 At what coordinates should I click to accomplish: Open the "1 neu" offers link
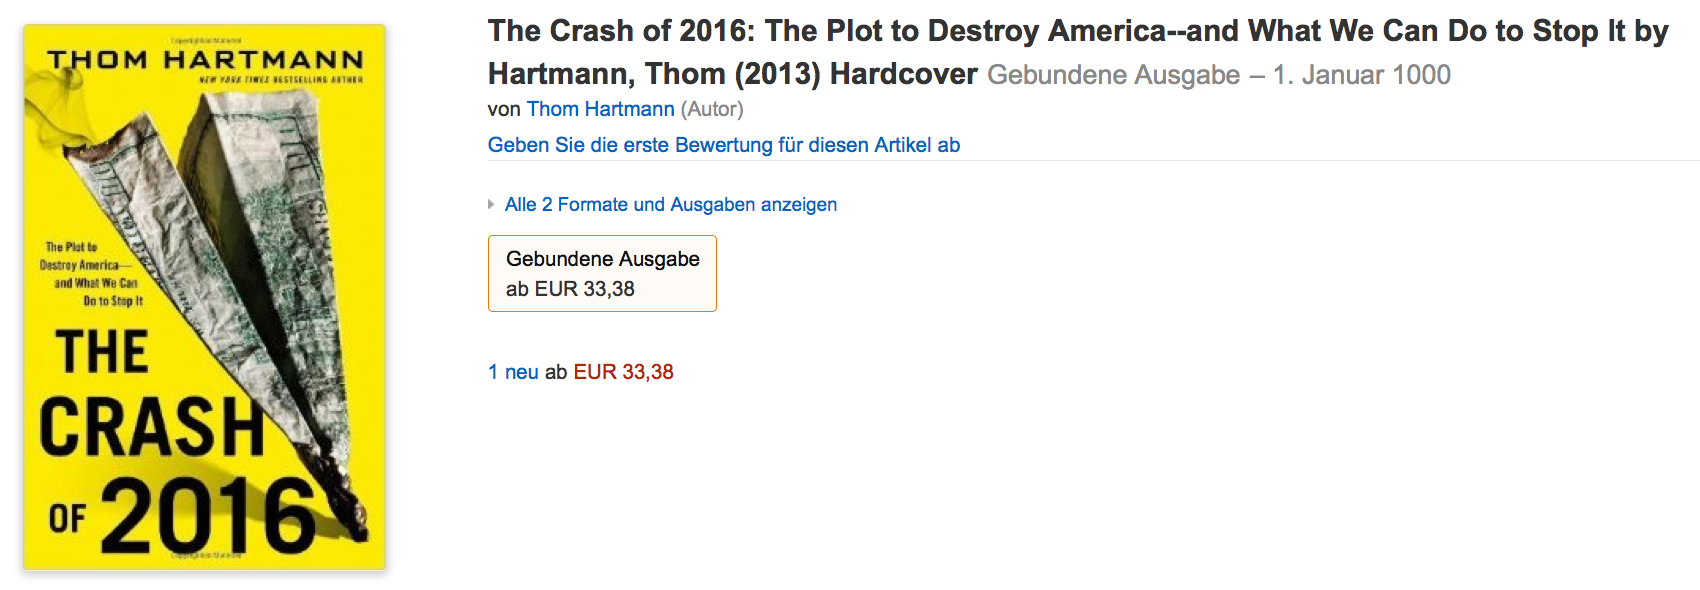513,372
